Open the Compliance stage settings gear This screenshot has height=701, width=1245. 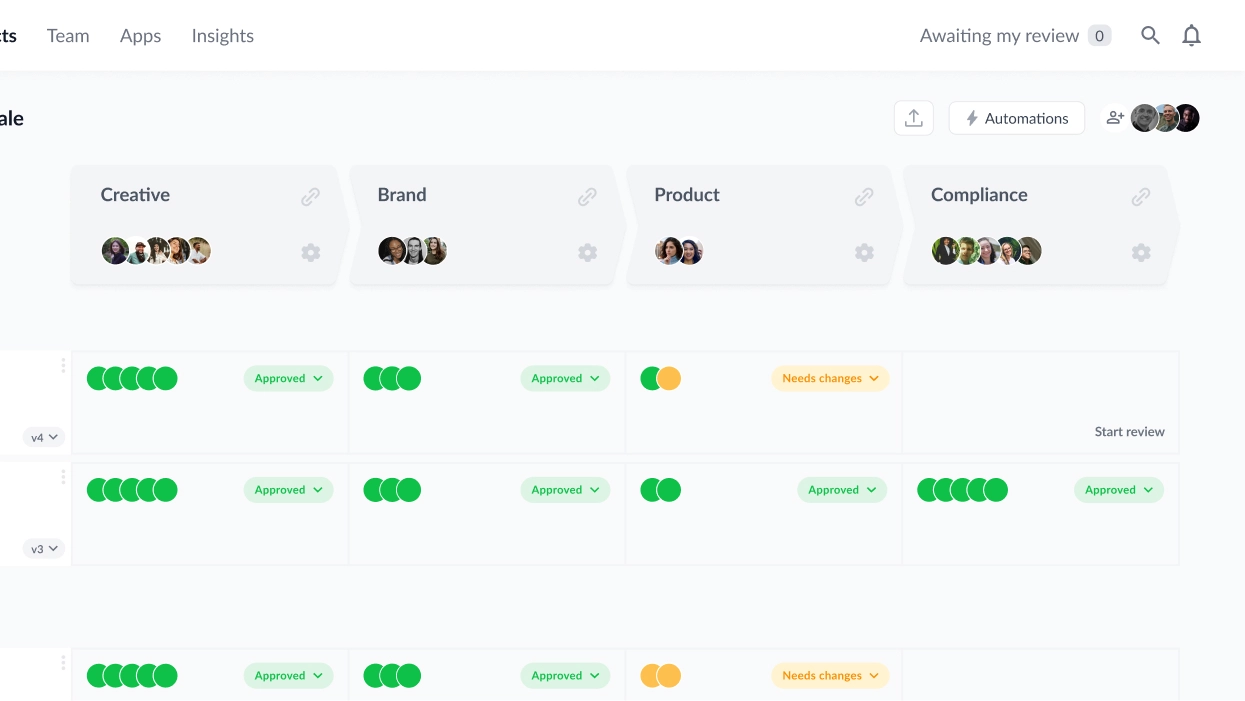(x=1140, y=252)
